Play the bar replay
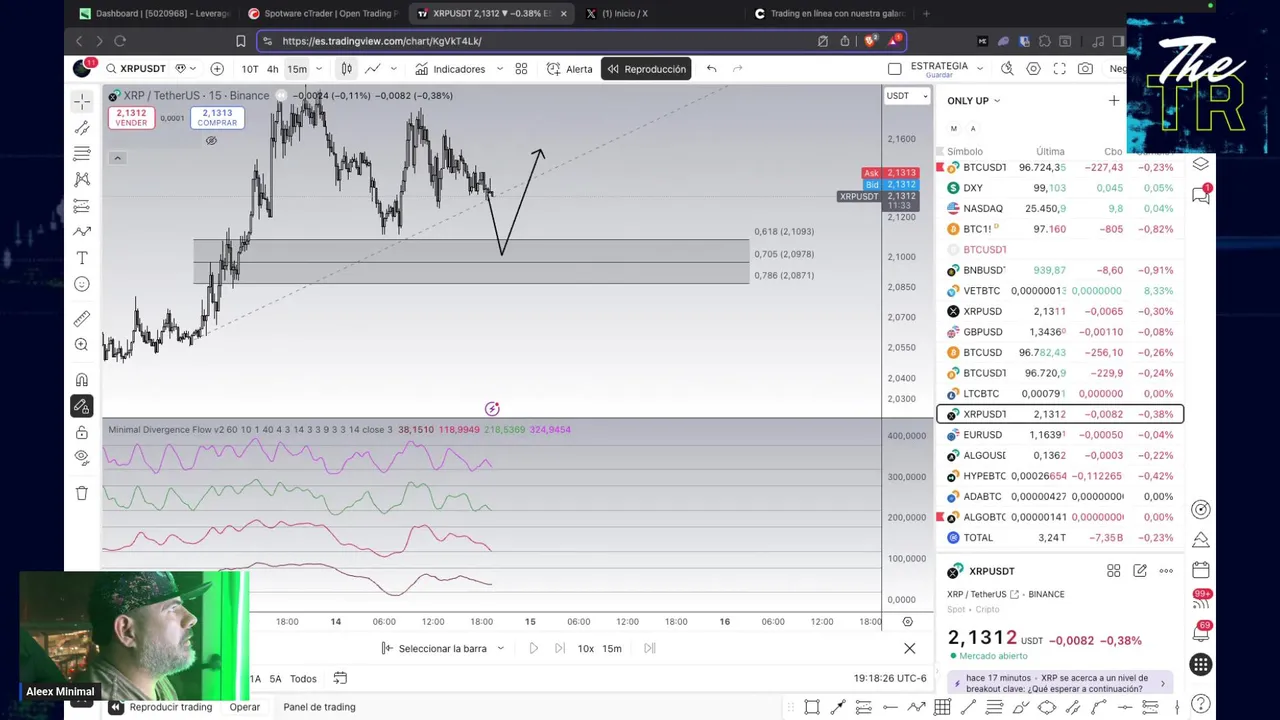This screenshot has height=720, width=1280. pyautogui.click(x=533, y=648)
